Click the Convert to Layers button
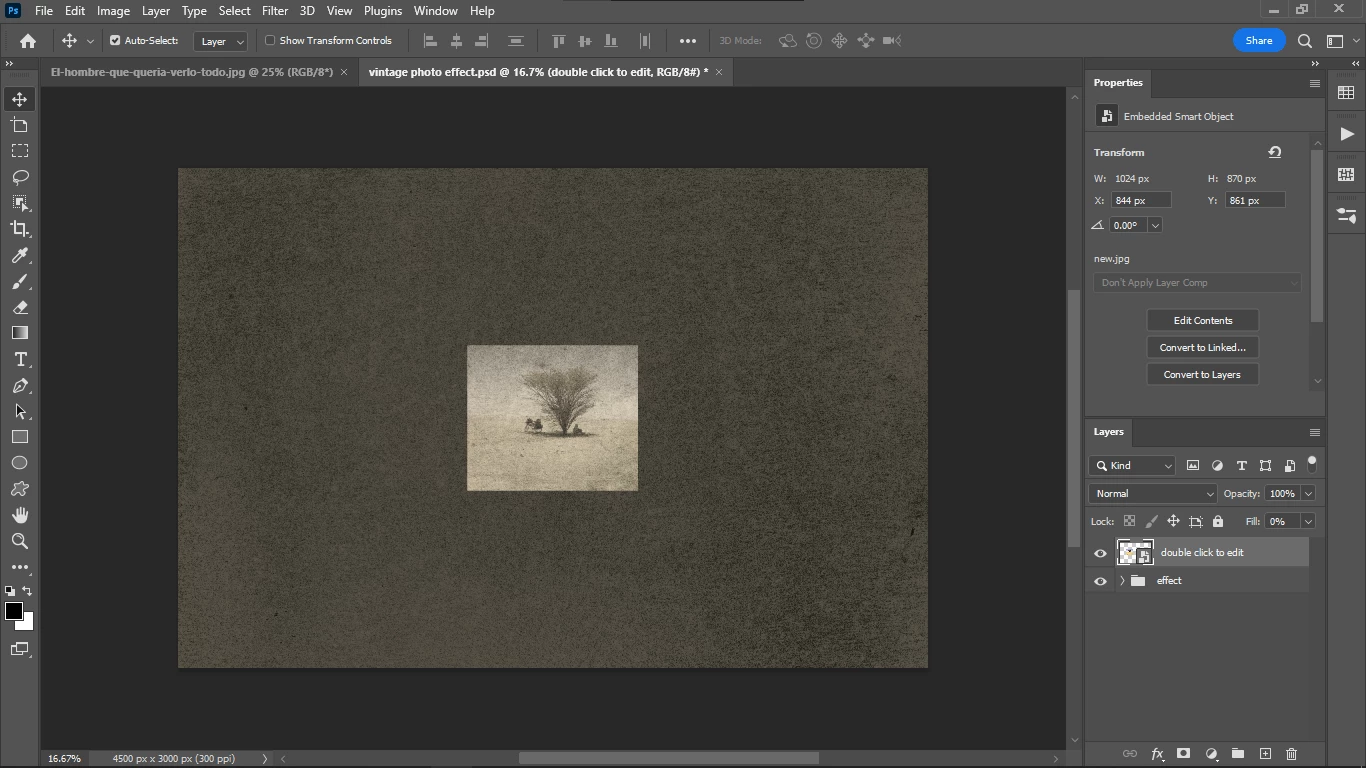1366x768 pixels. 1202,375
